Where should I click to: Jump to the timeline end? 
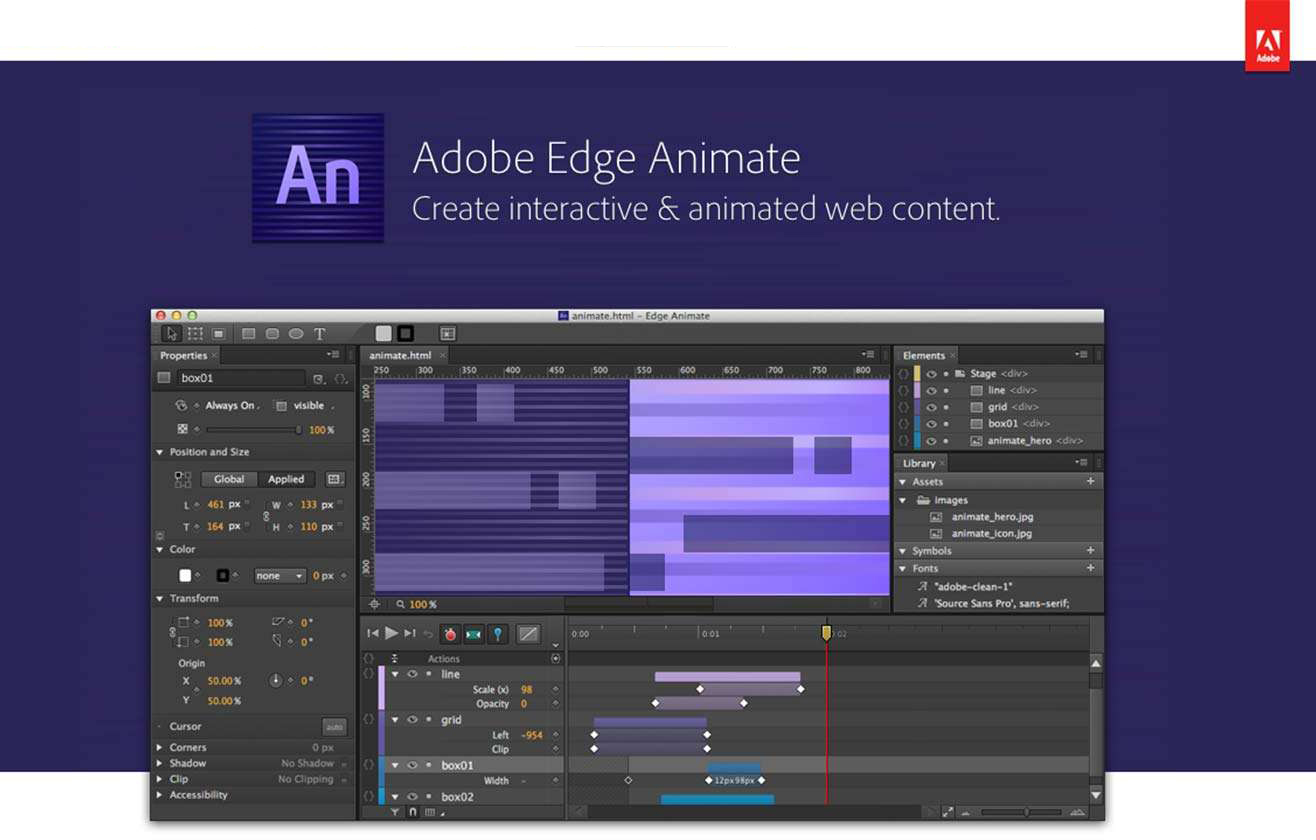pos(410,633)
